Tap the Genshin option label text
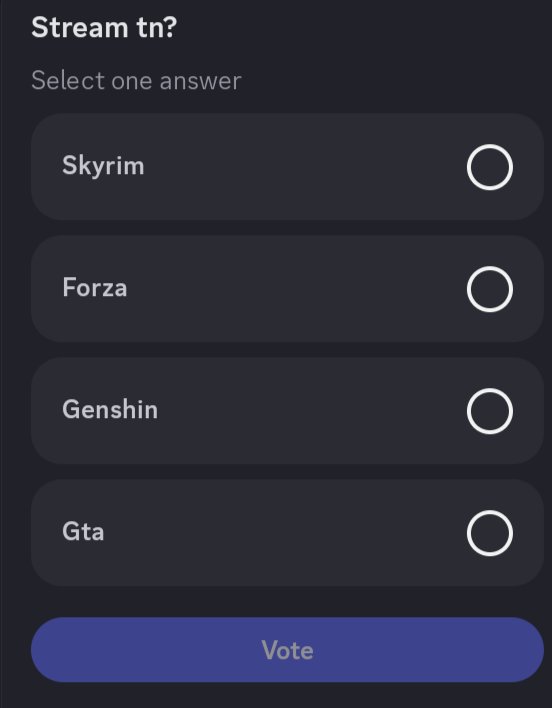The width and height of the screenshot is (552, 708). pyautogui.click(x=110, y=410)
